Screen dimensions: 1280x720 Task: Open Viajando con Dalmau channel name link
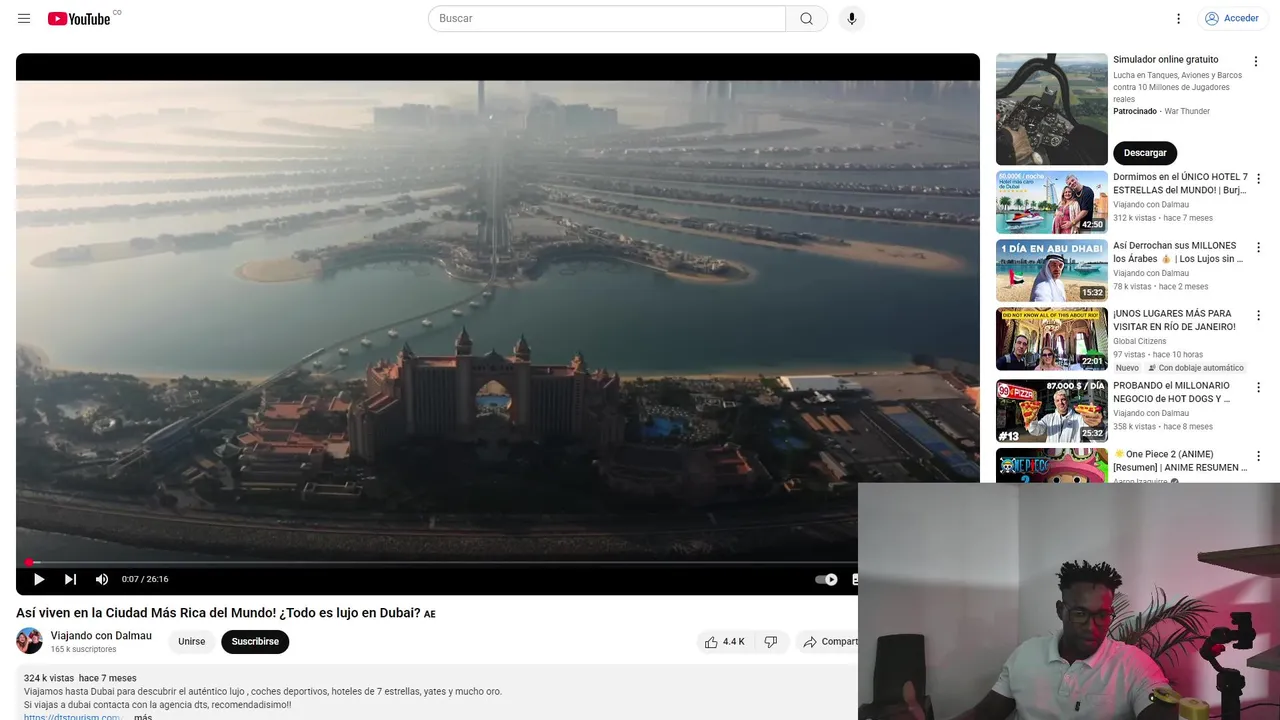[101, 635]
